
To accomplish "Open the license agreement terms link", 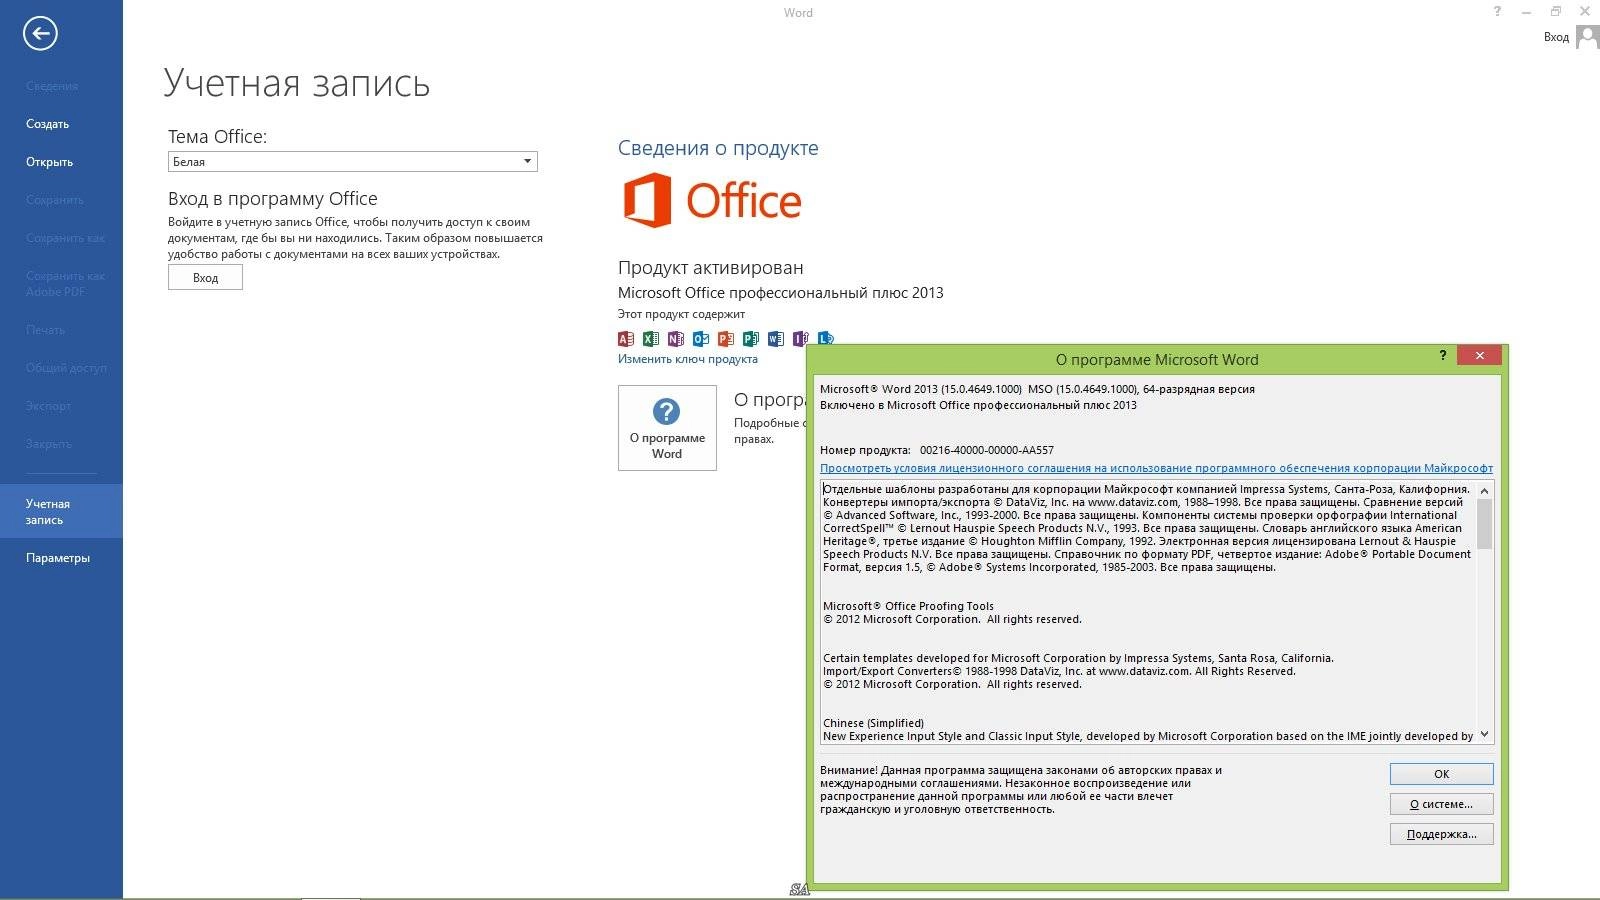I will pyautogui.click(x=1156, y=468).
